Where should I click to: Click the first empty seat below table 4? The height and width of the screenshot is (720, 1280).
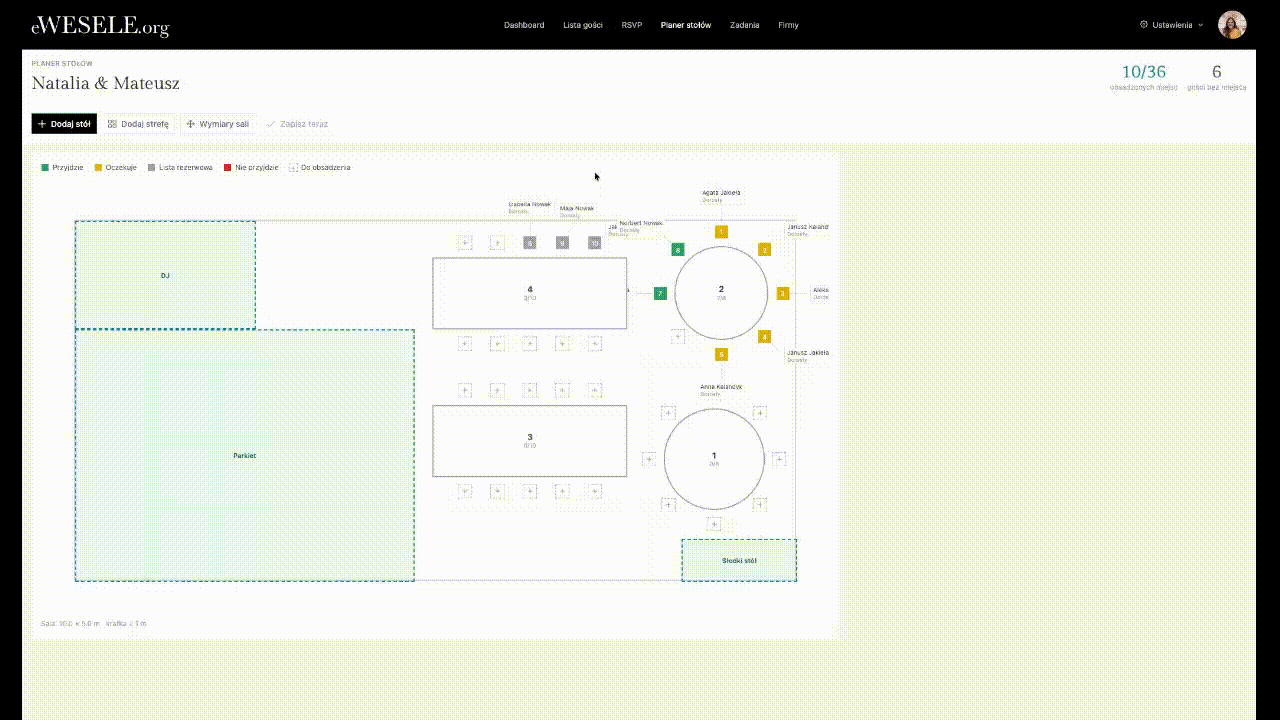(x=465, y=343)
